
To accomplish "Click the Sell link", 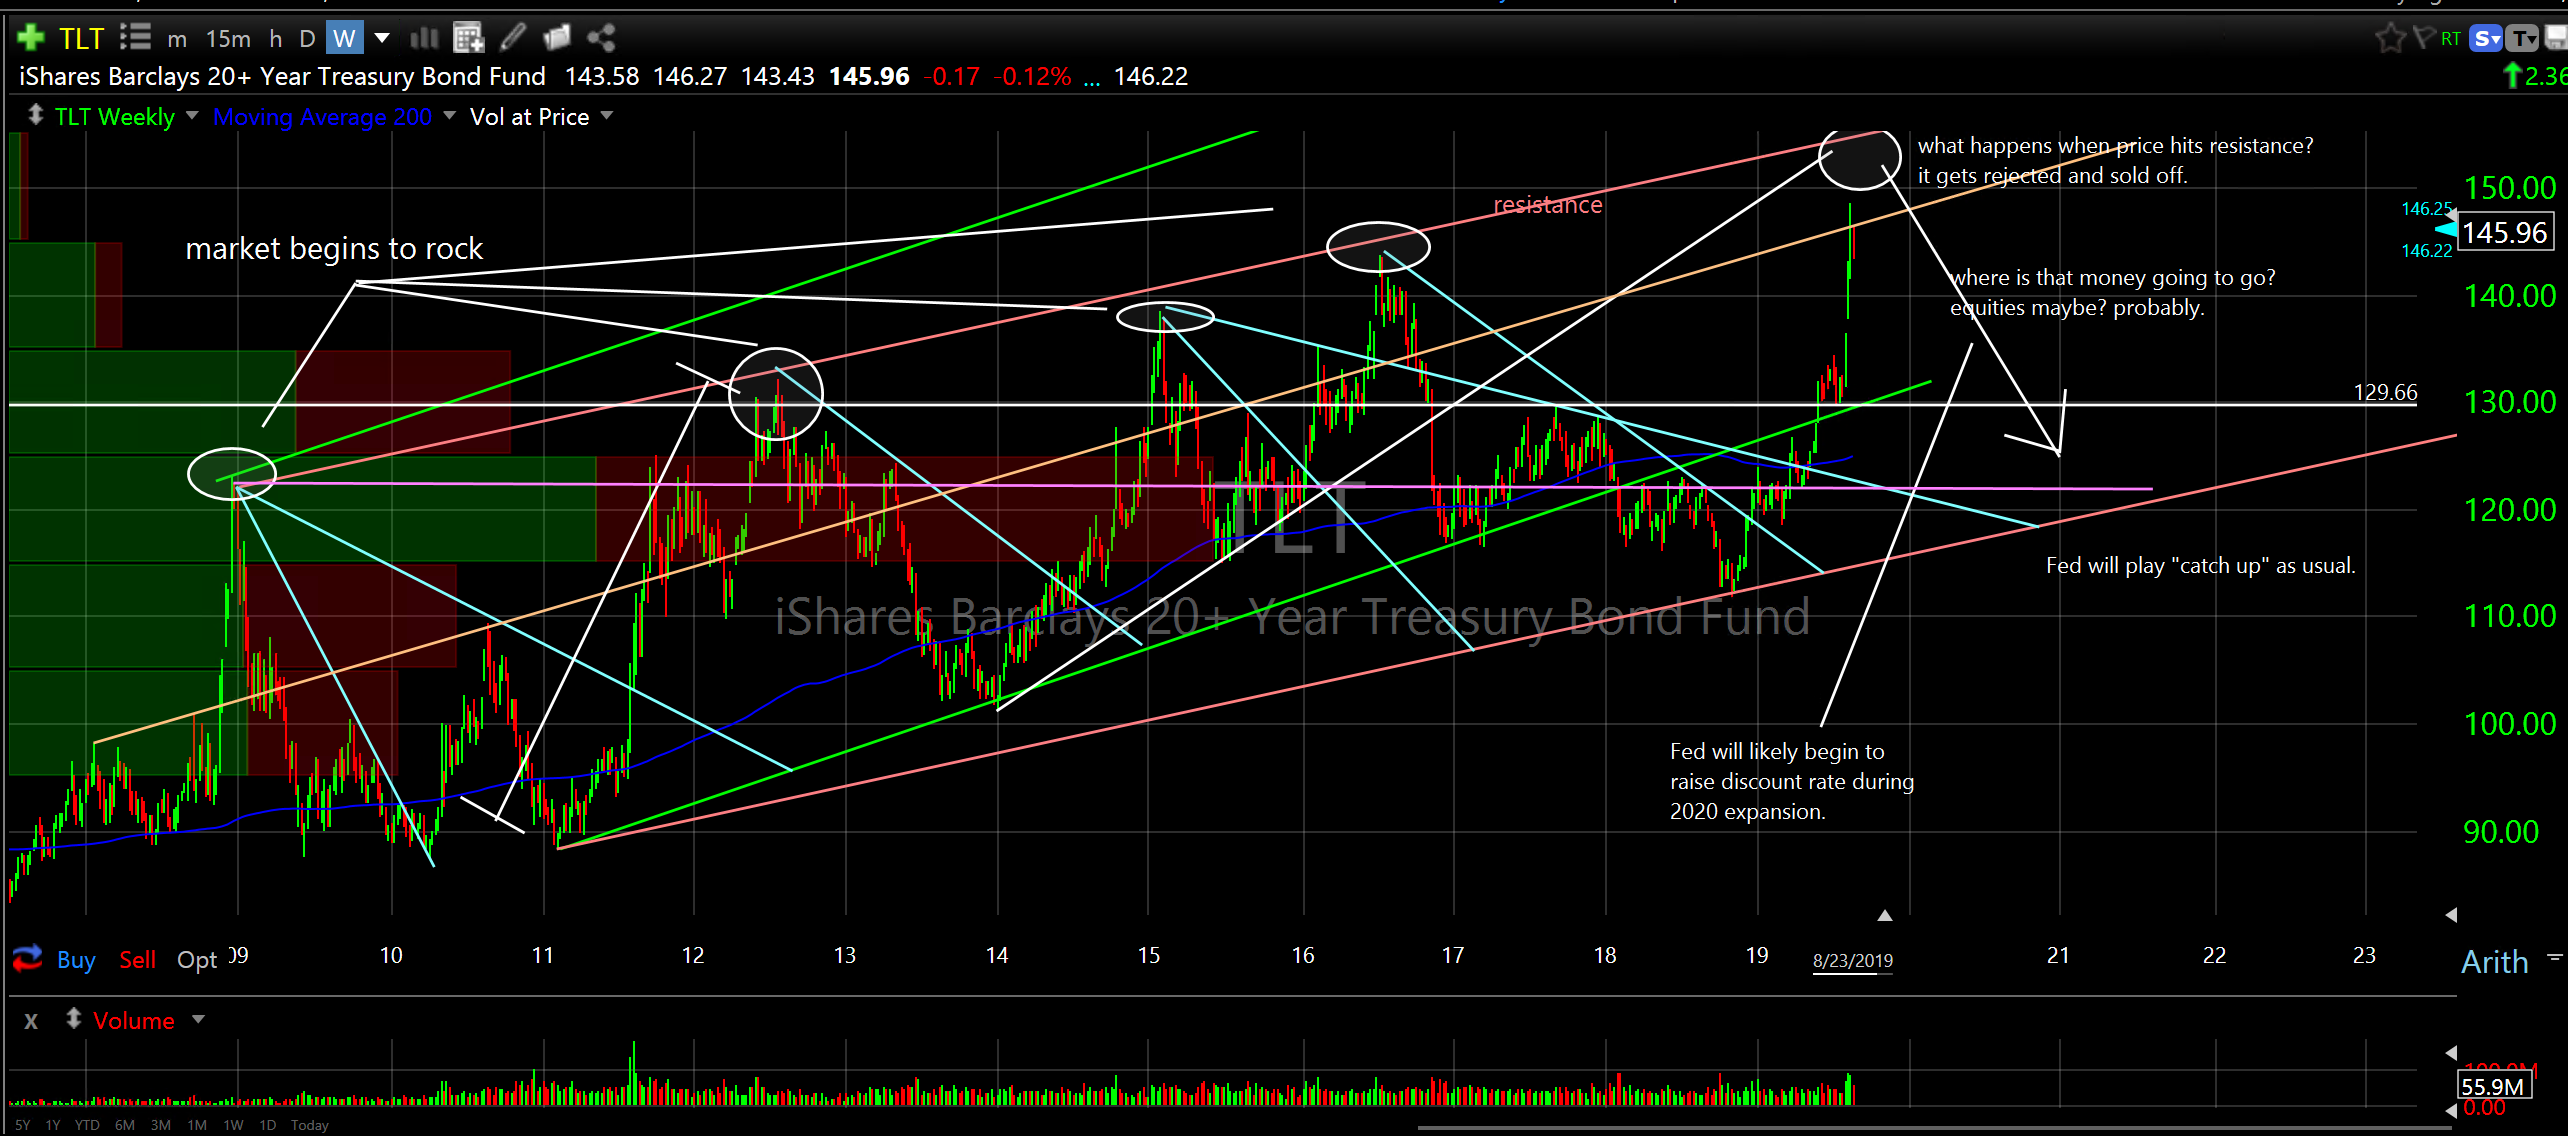I will [x=137, y=960].
